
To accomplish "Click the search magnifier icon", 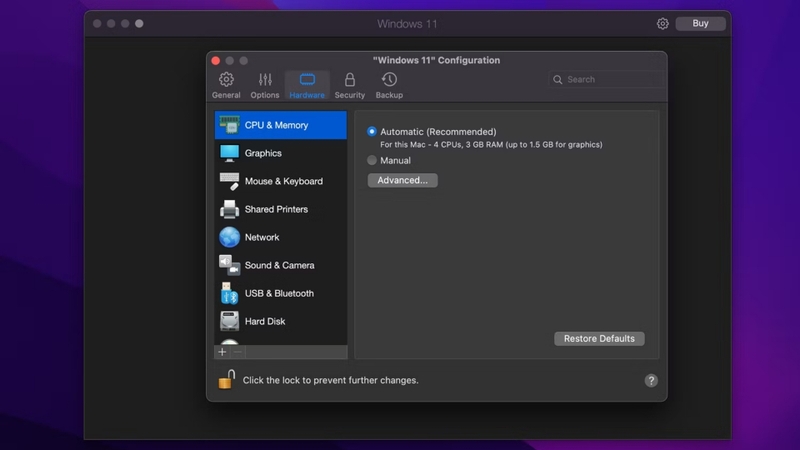I will [558, 80].
